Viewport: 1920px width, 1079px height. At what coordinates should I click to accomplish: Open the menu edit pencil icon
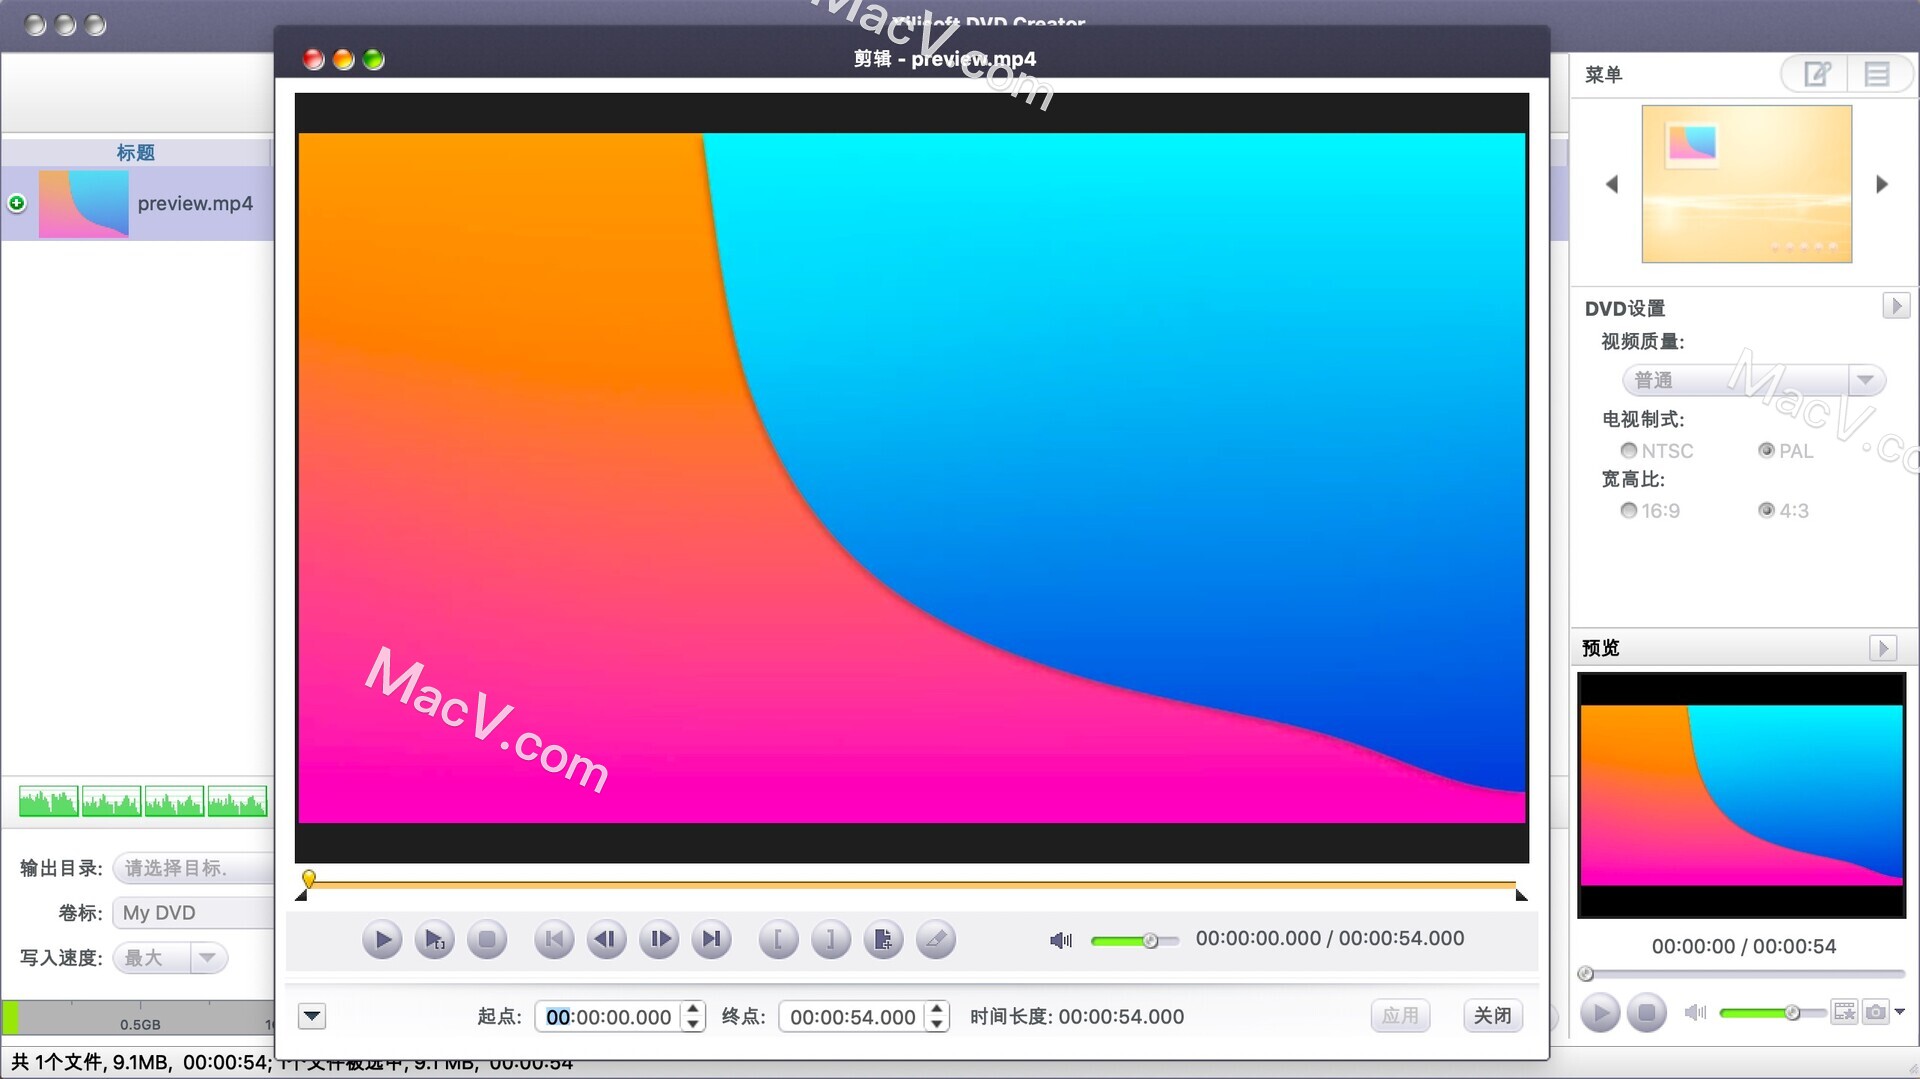coord(1815,74)
